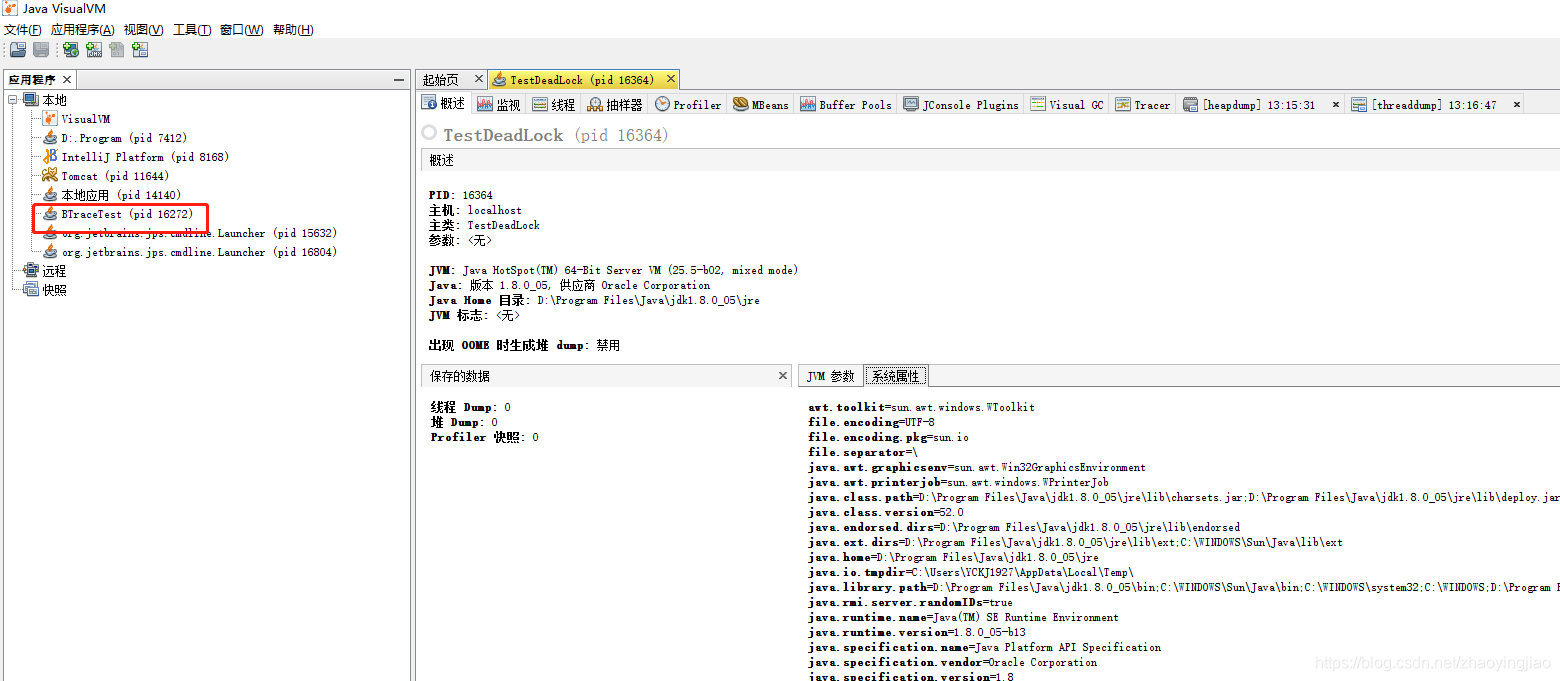The image size is (1560, 681).
Task: Click the last Add Snapshot toolbar icon
Action: (x=140, y=50)
